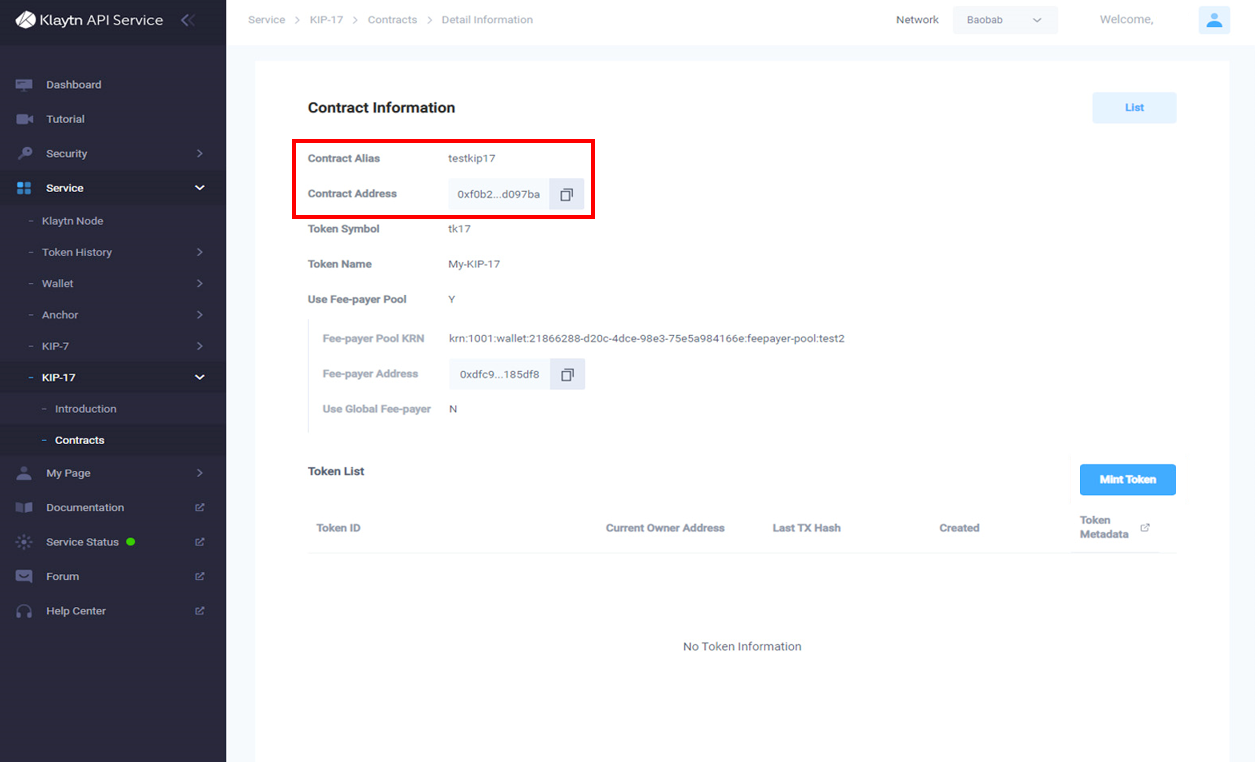The height and width of the screenshot is (762, 1255).
Task: Click the Help Center sidebar label
Action: 76,611
